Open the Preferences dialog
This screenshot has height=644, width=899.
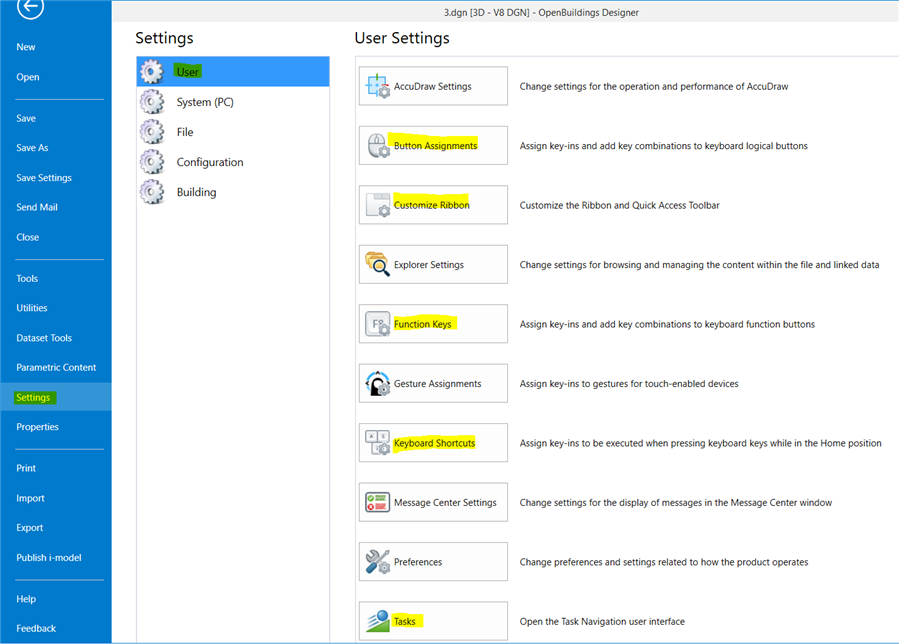(433, 561)
